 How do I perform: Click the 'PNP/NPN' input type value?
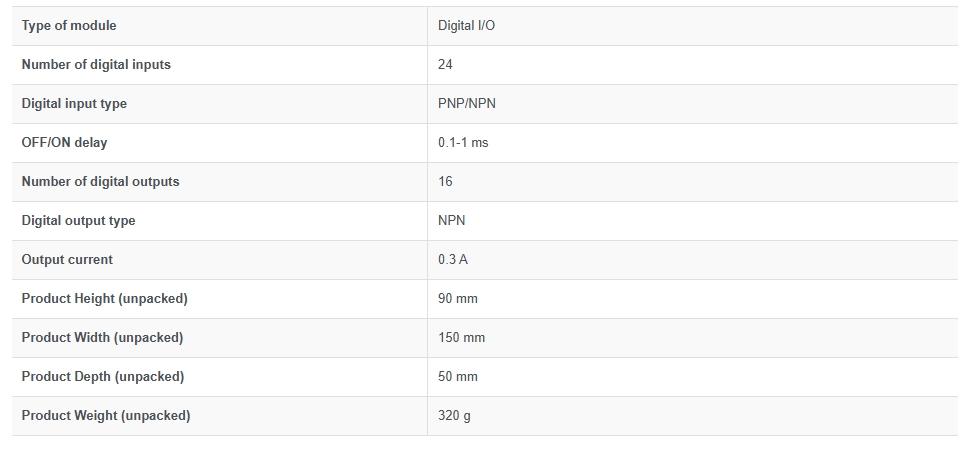coord(467,104)
